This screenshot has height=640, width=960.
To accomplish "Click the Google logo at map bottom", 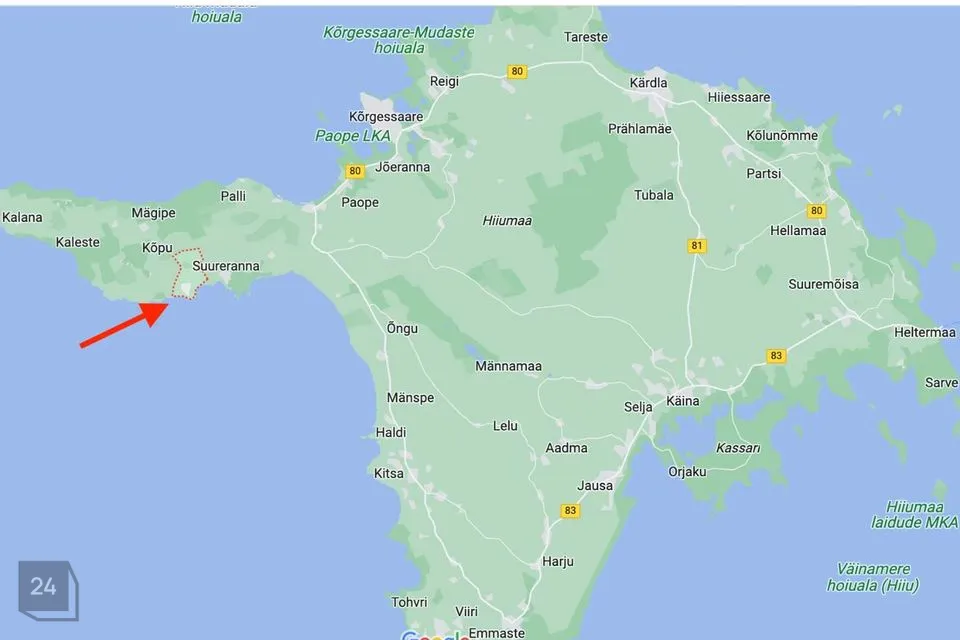I will [435, 635].
